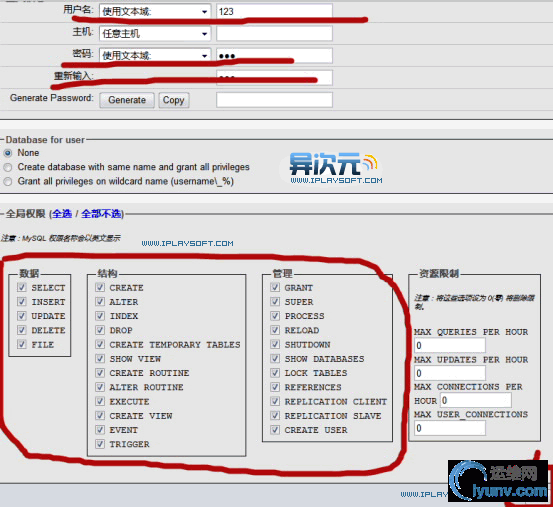Screen dimensions: 553x507
Task: Toggle the LOCK TABLES checkbox
Action: [275, 373]
